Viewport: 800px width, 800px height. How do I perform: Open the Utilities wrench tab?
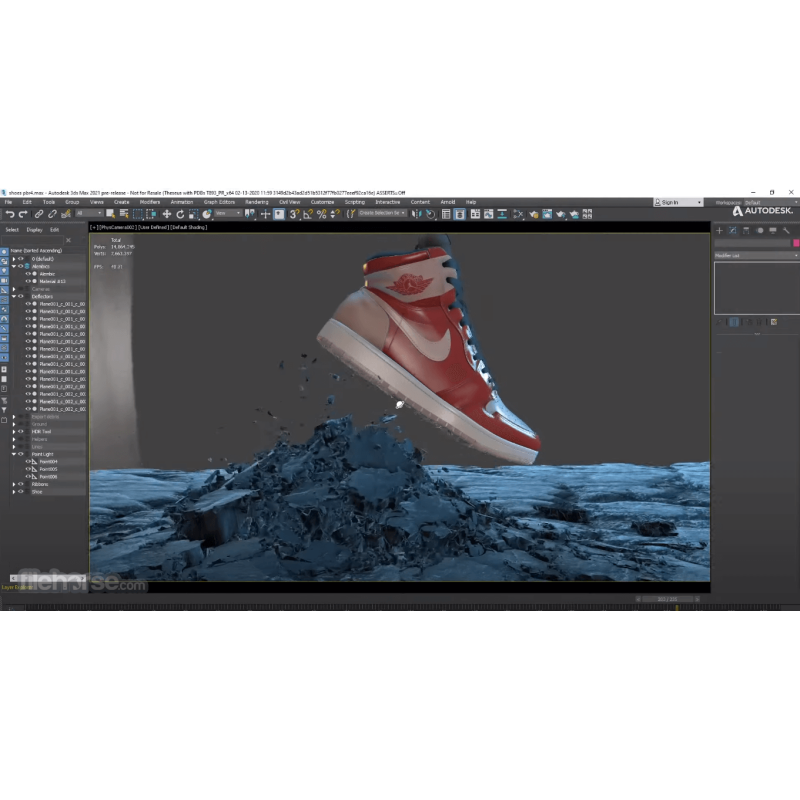pos(786,231)
